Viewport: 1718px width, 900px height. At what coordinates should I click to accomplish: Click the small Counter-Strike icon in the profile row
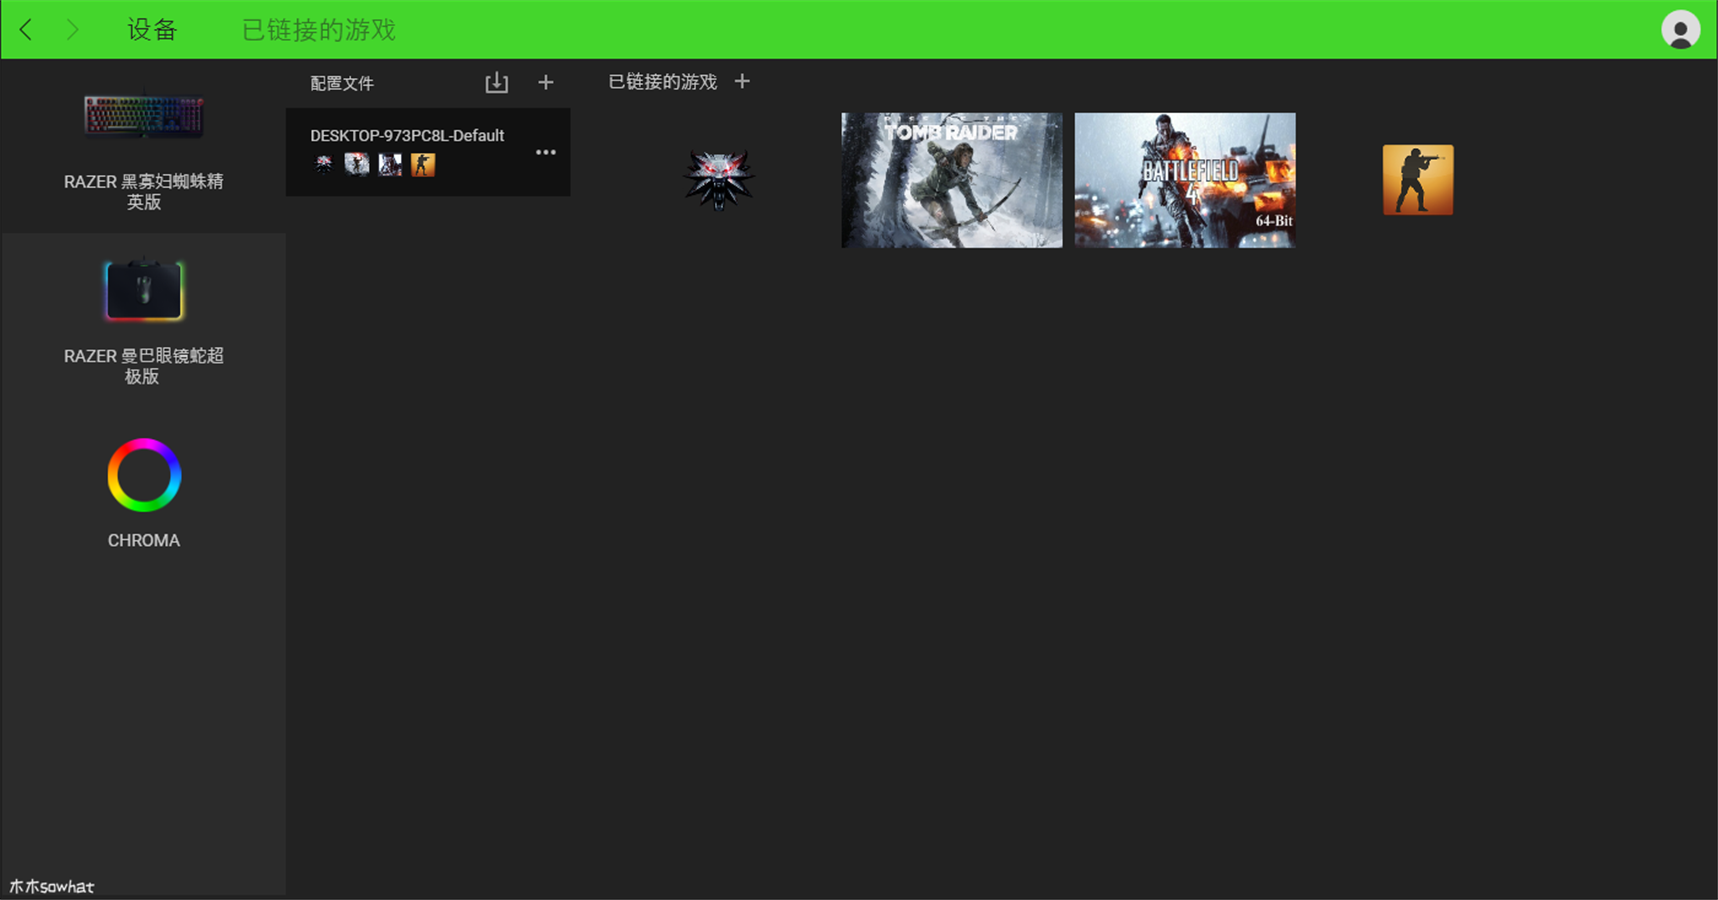(423, 164)
